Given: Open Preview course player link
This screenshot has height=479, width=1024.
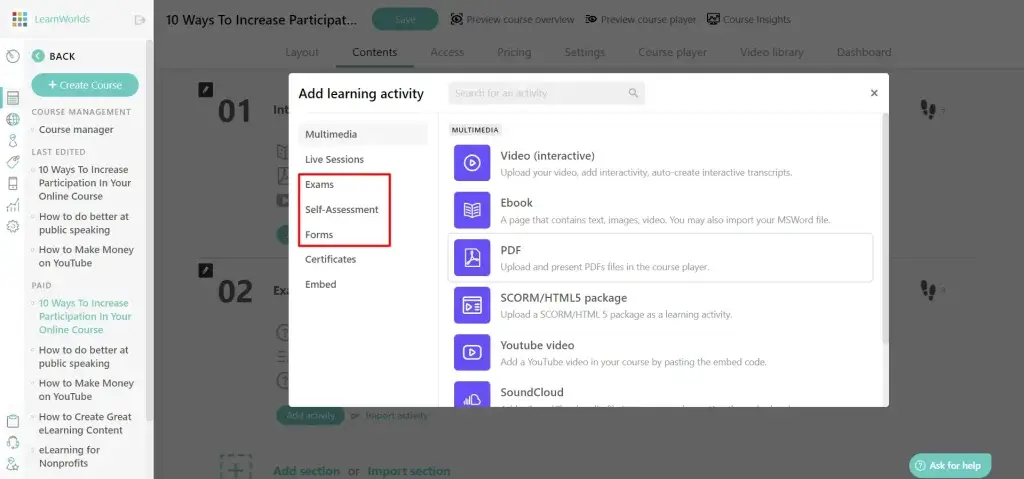Looking at the screenshot, I should coord(648,20).
